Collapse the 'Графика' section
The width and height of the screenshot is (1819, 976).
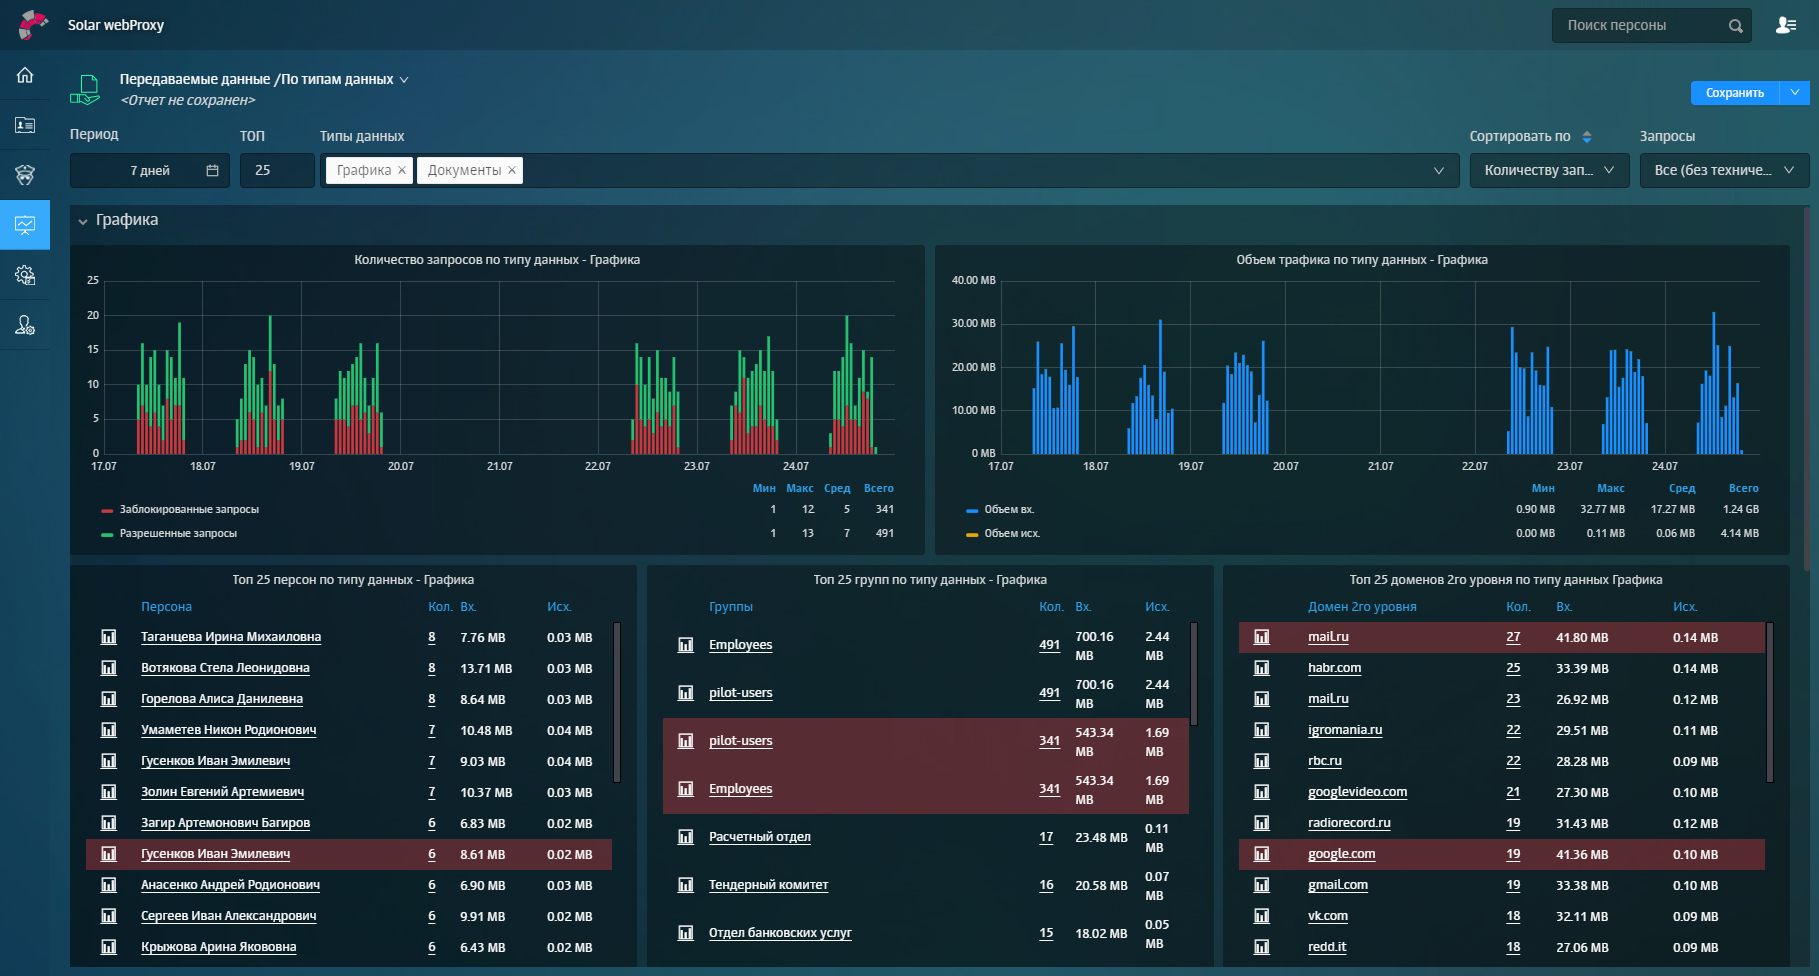point(83,221)
